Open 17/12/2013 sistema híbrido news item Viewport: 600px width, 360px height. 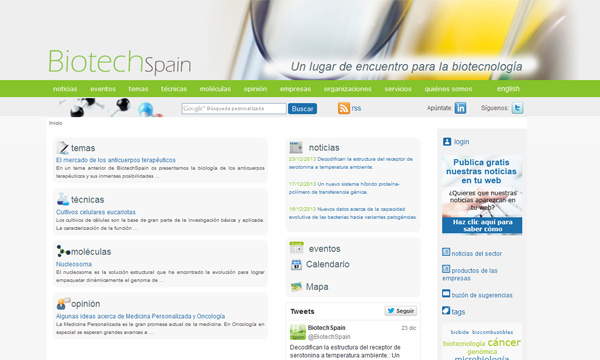344,188
